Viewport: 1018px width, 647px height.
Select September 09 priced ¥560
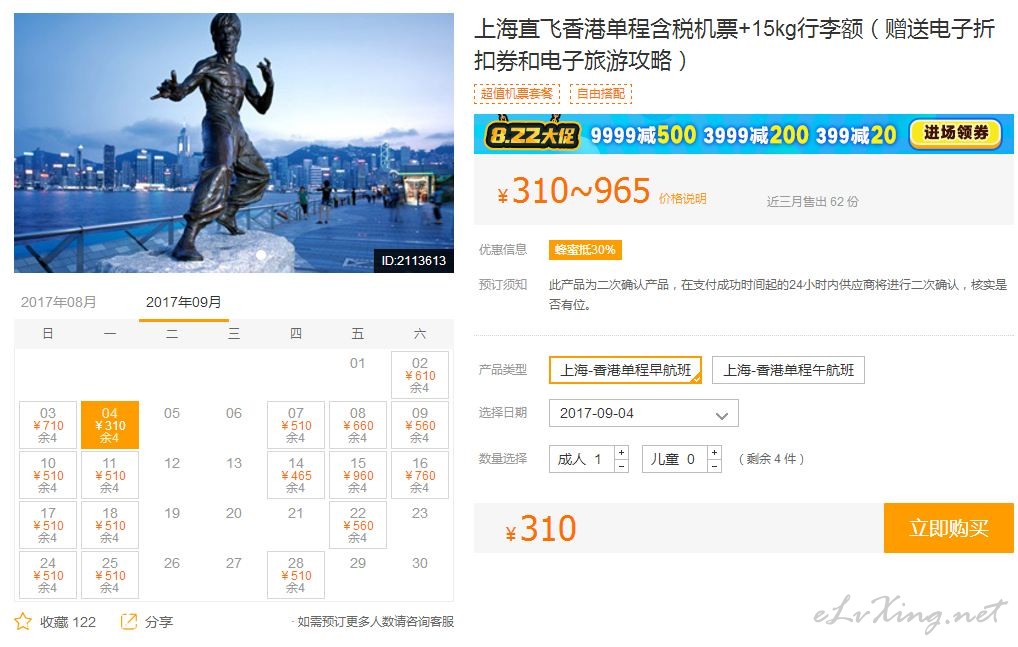point(420,425)
